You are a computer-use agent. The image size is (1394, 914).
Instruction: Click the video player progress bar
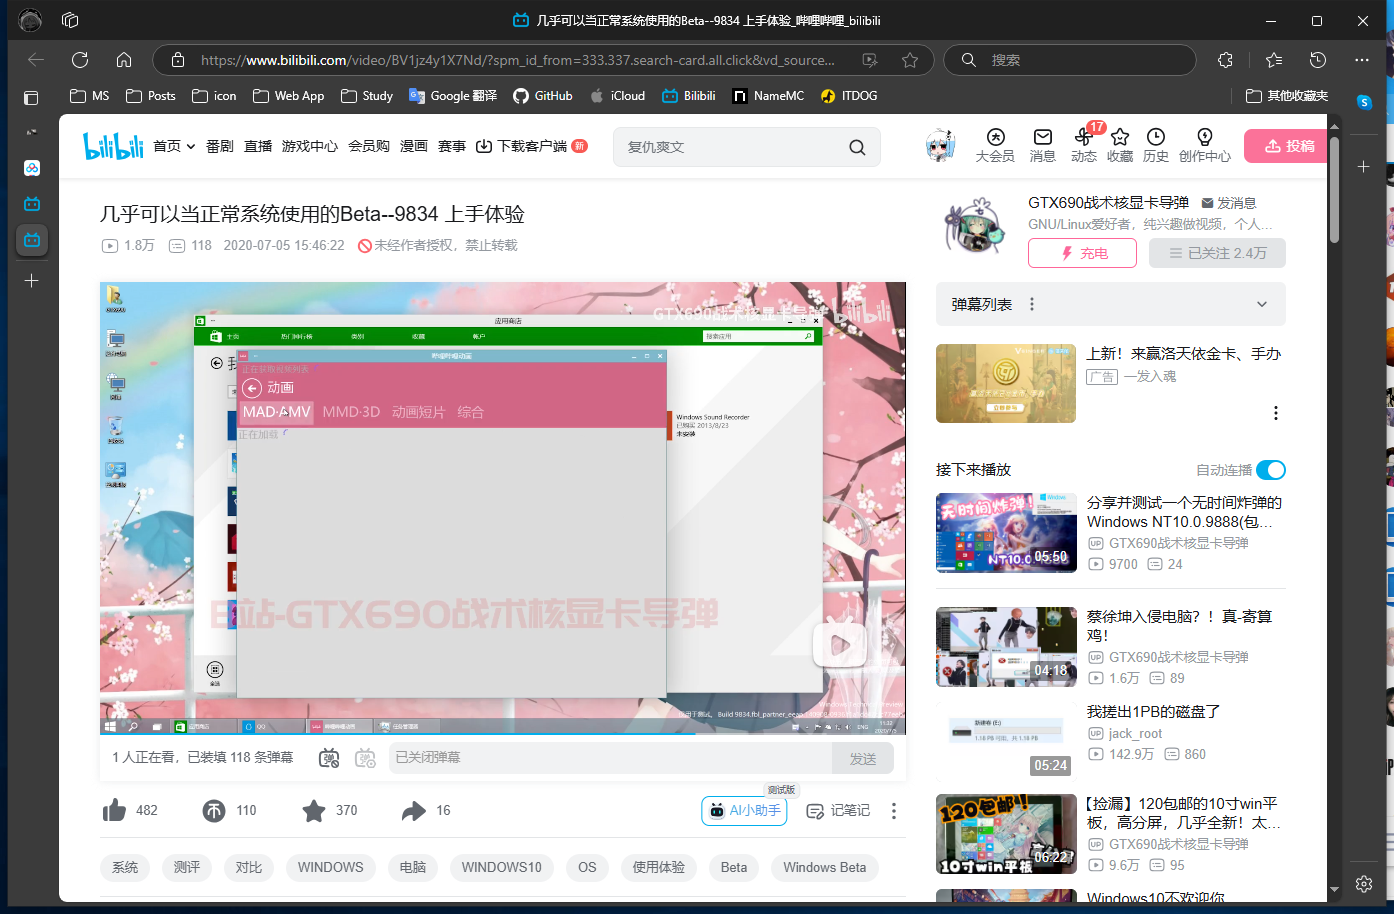point(502,734)
